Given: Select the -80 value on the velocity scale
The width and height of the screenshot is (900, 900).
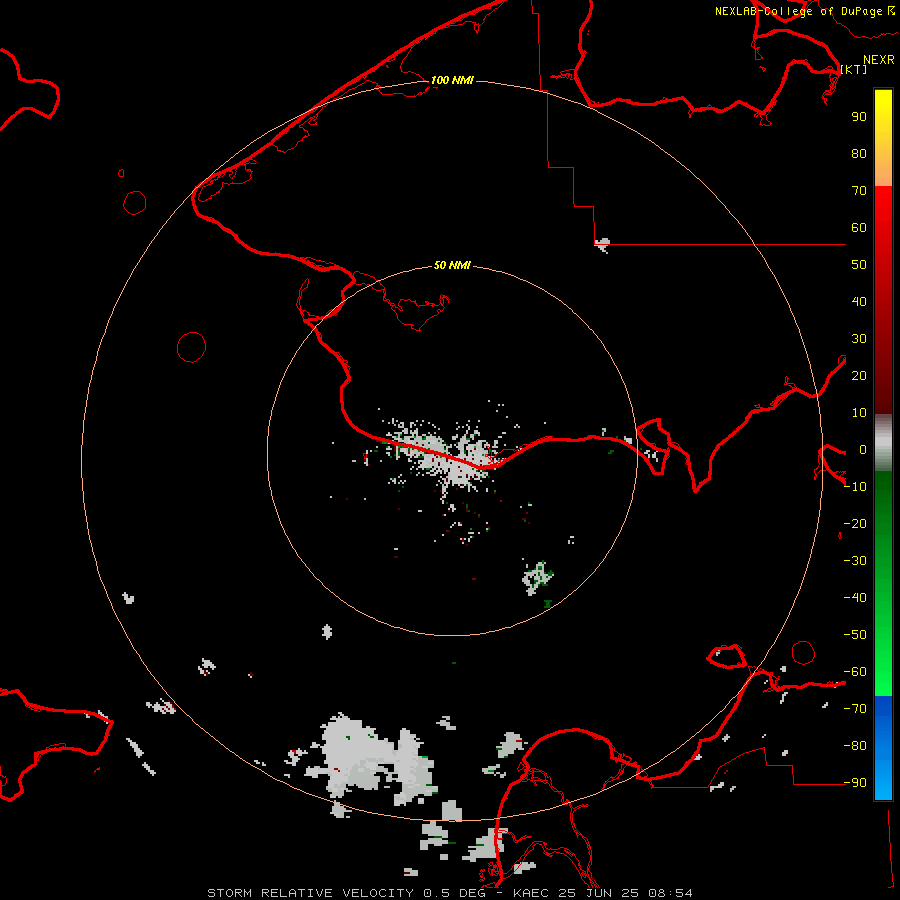Looking at the screenshot, I should tap(855, 746).
